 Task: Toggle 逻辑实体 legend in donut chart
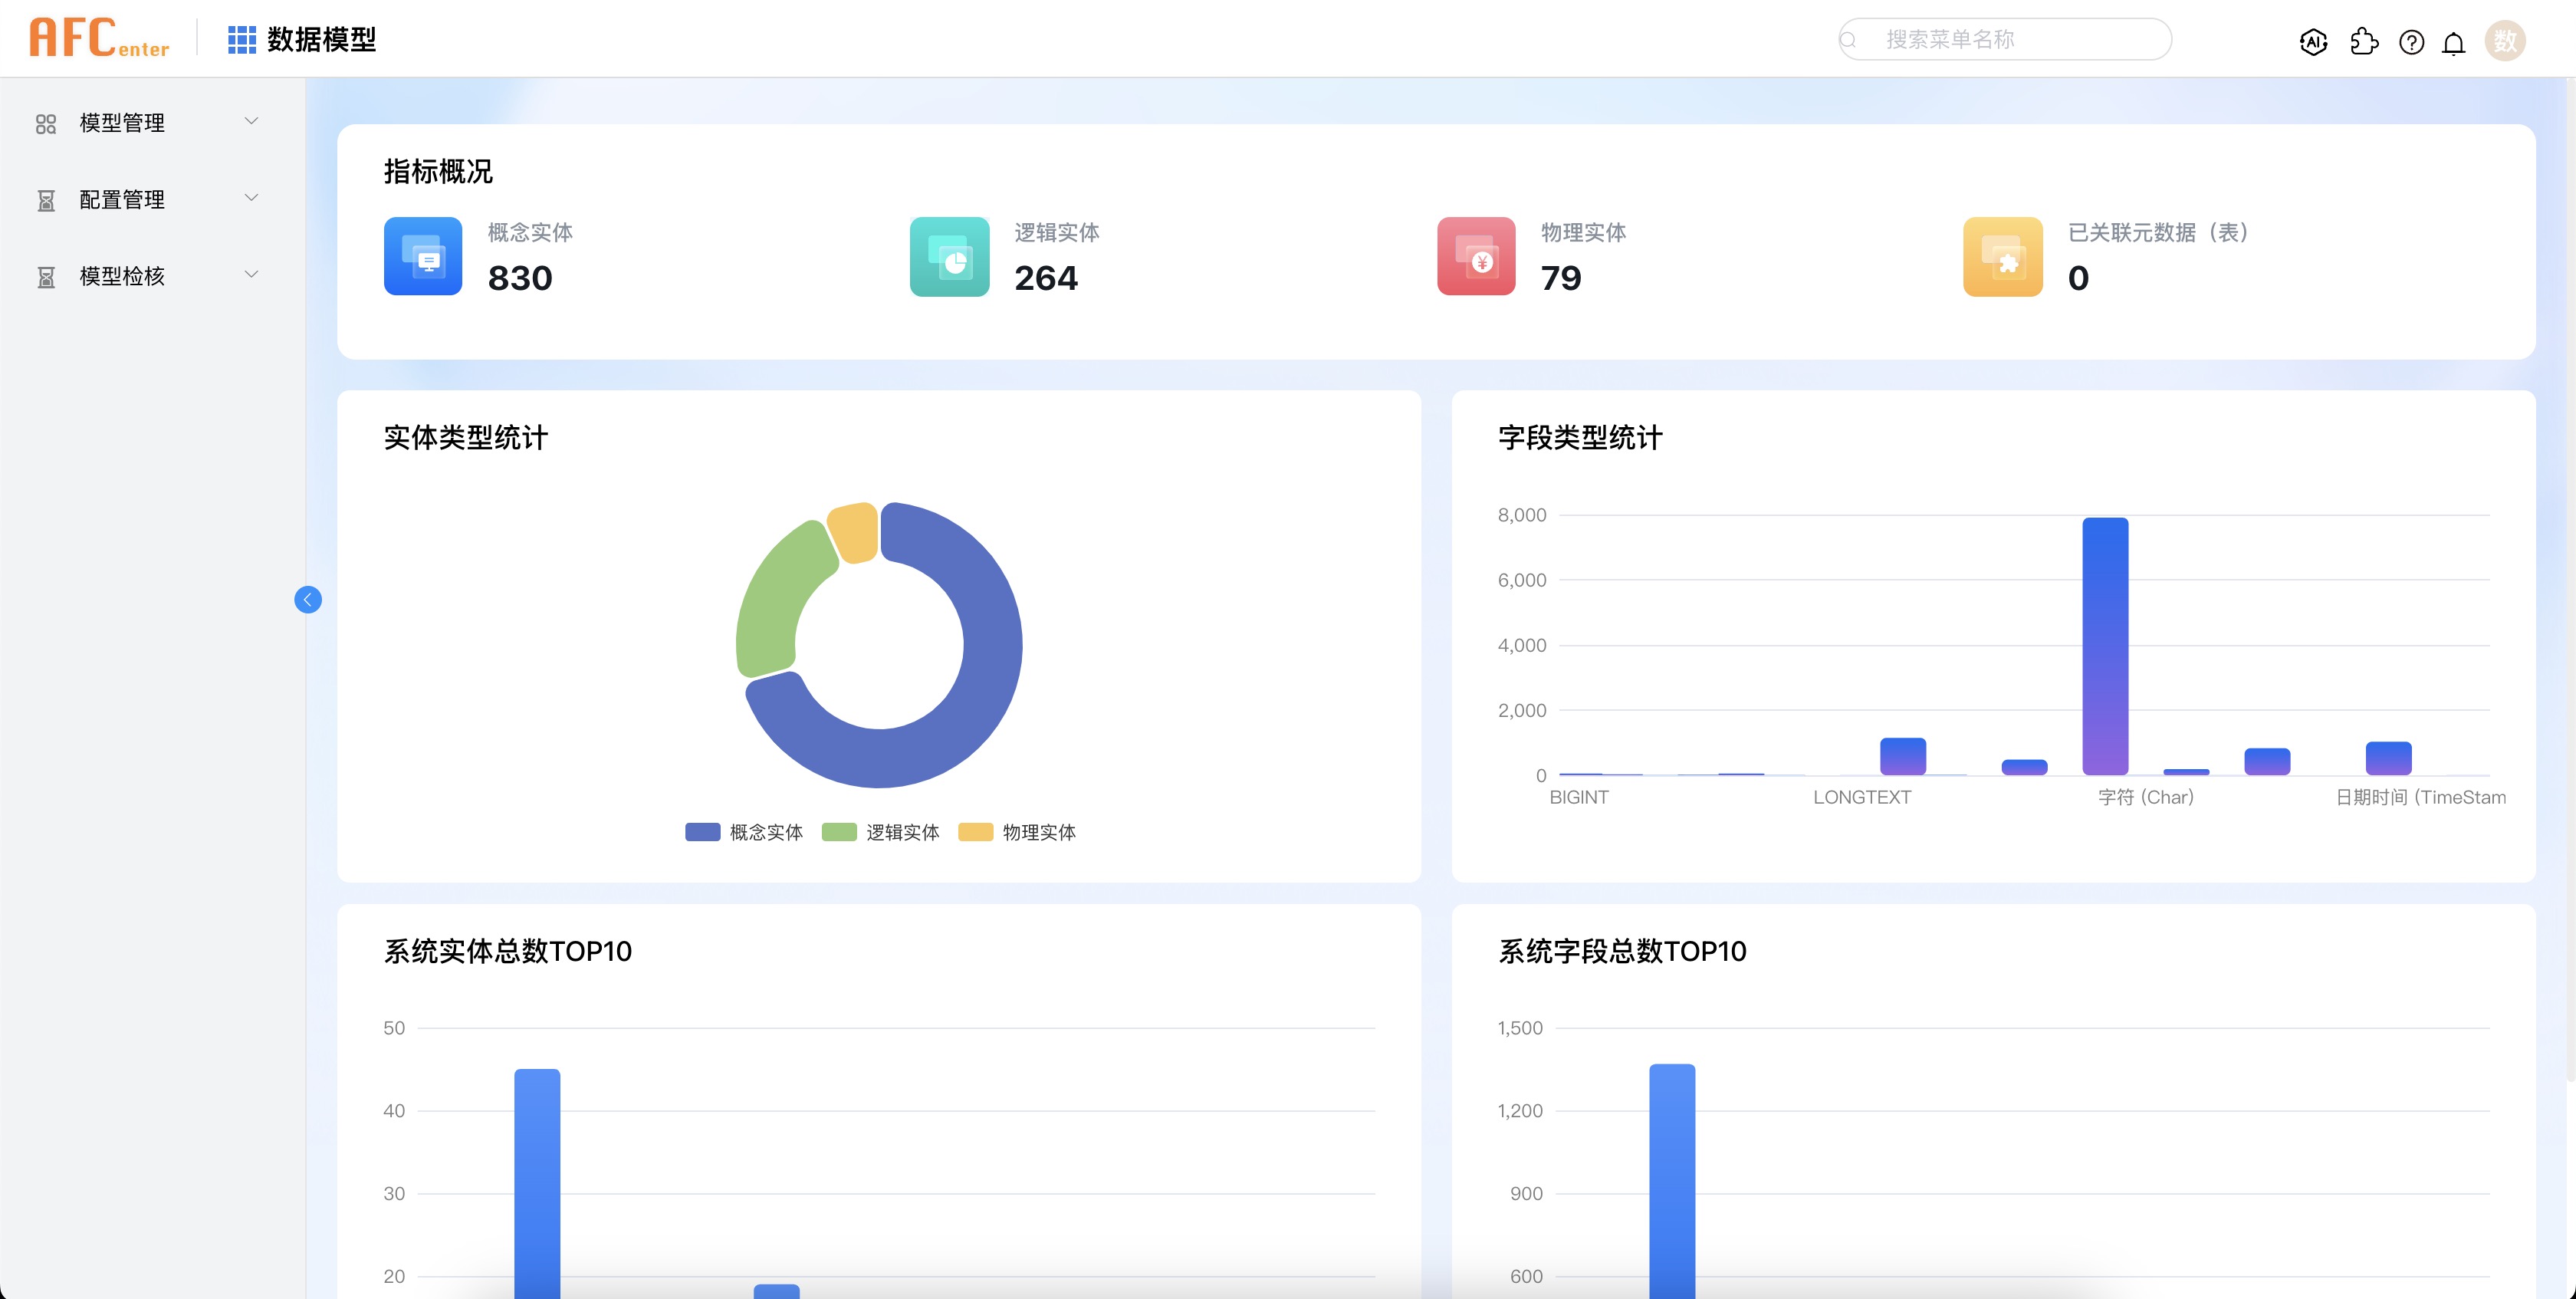pos(881,832)
